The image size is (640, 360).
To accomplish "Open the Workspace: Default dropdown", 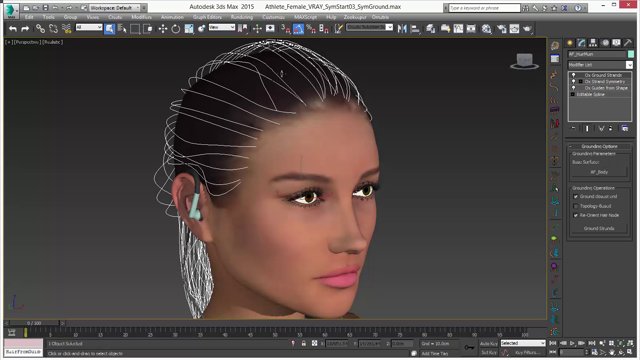I will coord(114,7).
